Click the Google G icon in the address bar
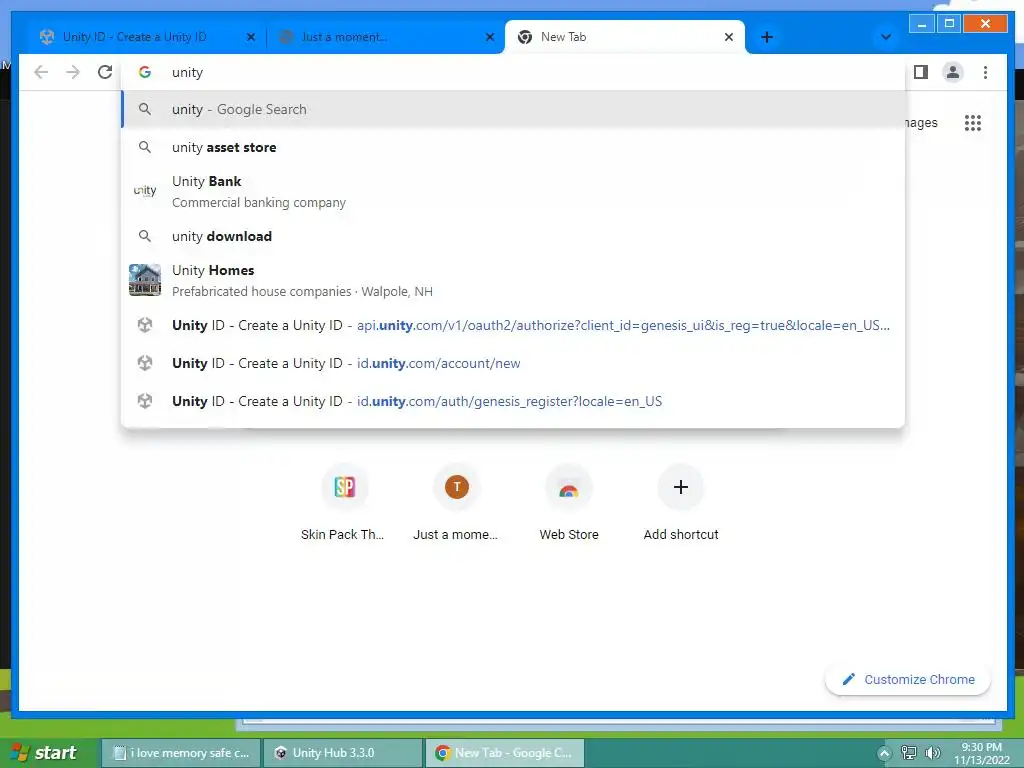1024x768 pixels. (145, 72)
